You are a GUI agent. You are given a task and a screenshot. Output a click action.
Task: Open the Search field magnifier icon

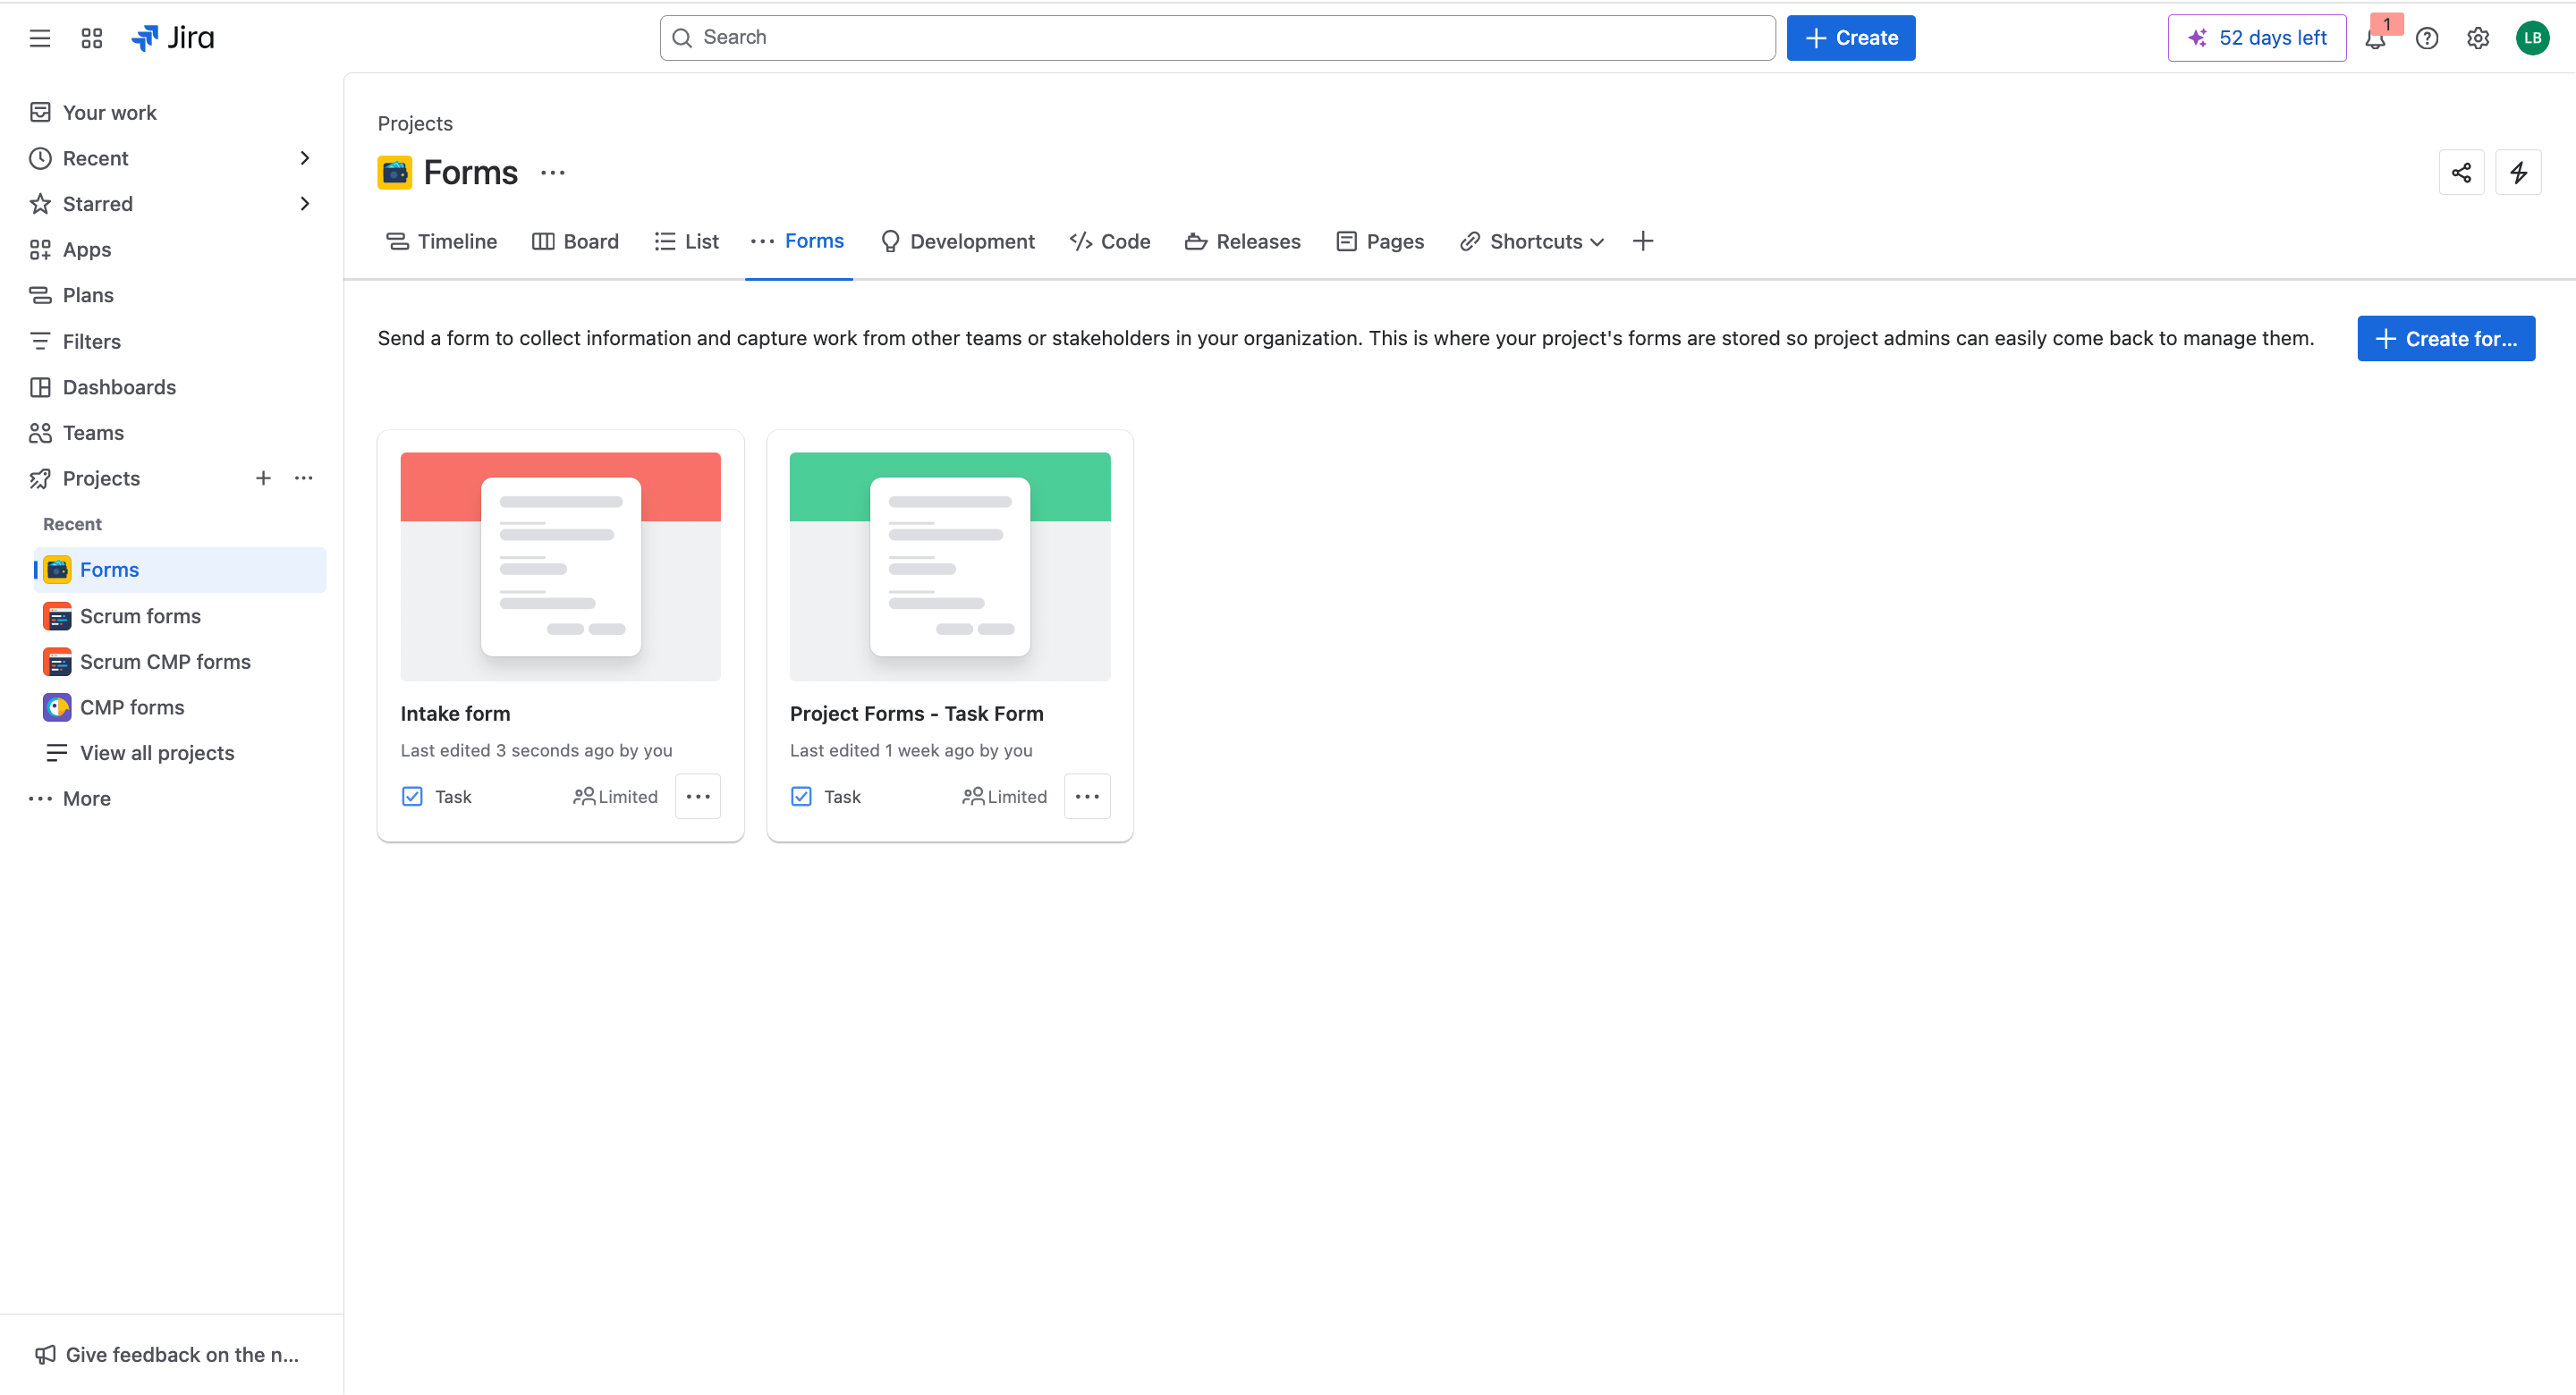tap(684, 37)
